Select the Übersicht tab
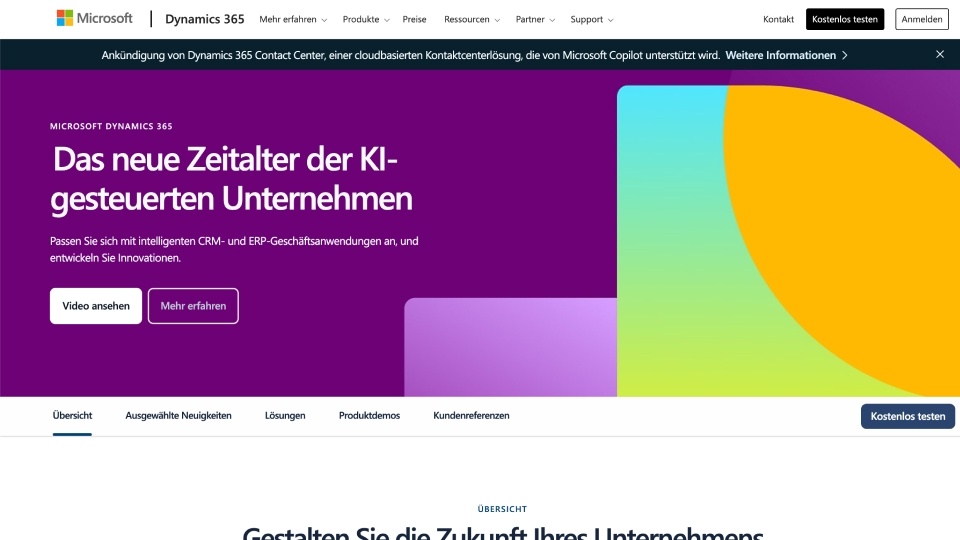The height and width of the screenshot is (540, 960). (x=72, y=416)
